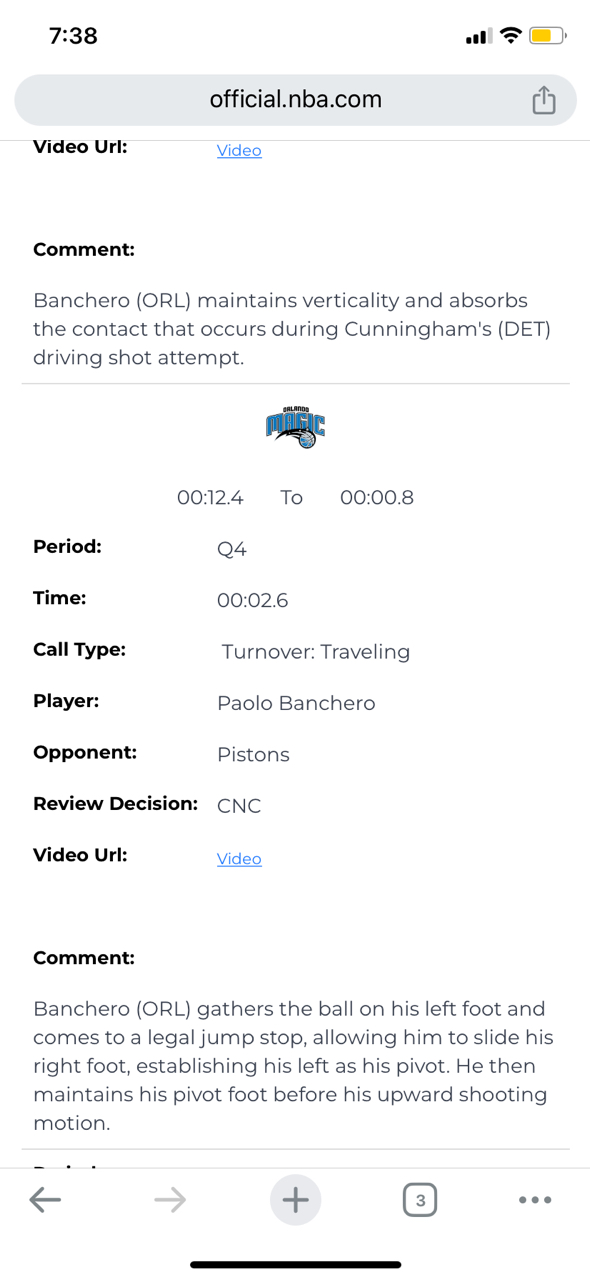Select the Paolo Banchero player name

click(x=296, y=703)
